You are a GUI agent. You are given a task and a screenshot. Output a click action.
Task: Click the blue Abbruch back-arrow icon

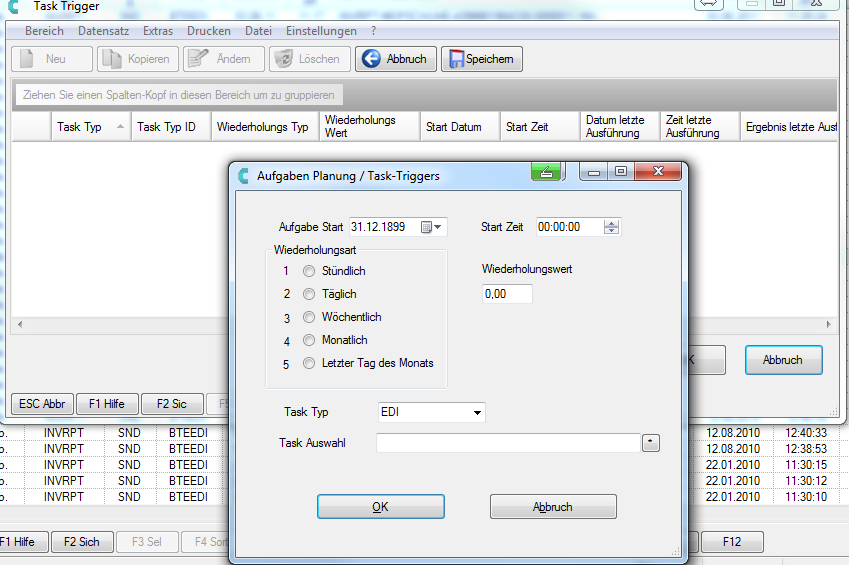point(371,59)
